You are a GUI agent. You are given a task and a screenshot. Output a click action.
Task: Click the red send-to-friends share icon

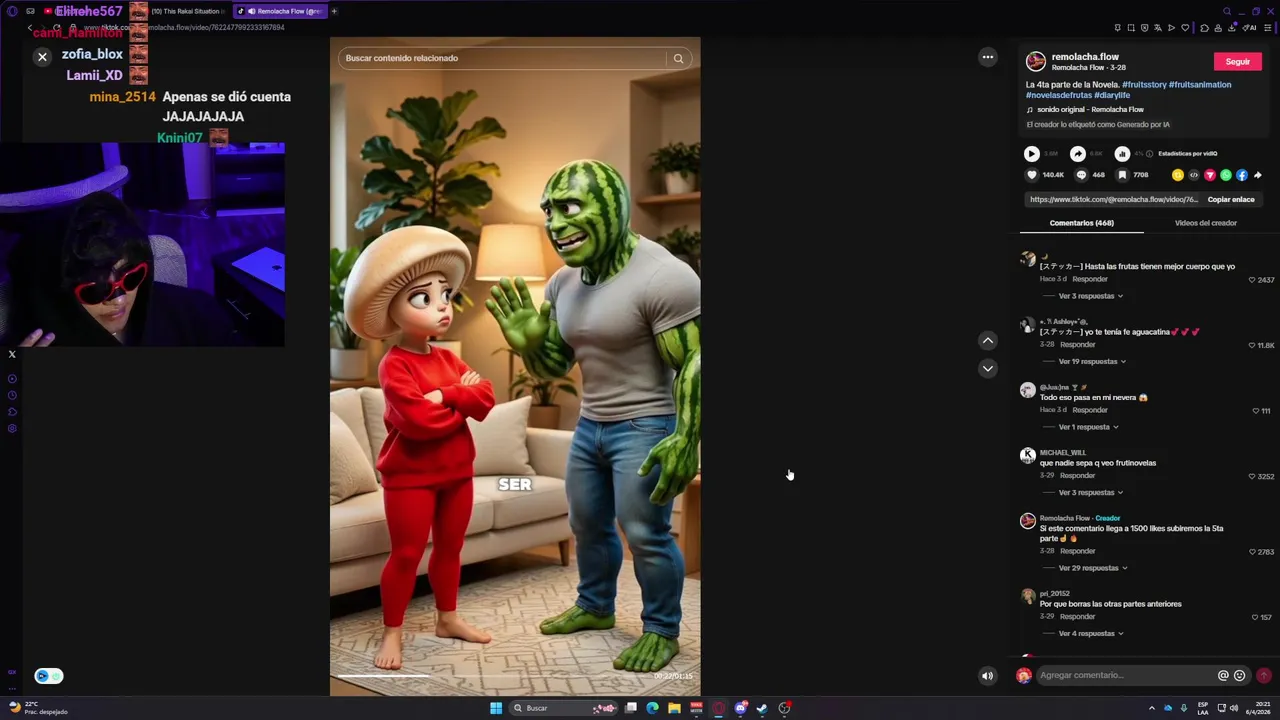(1210, 175)
